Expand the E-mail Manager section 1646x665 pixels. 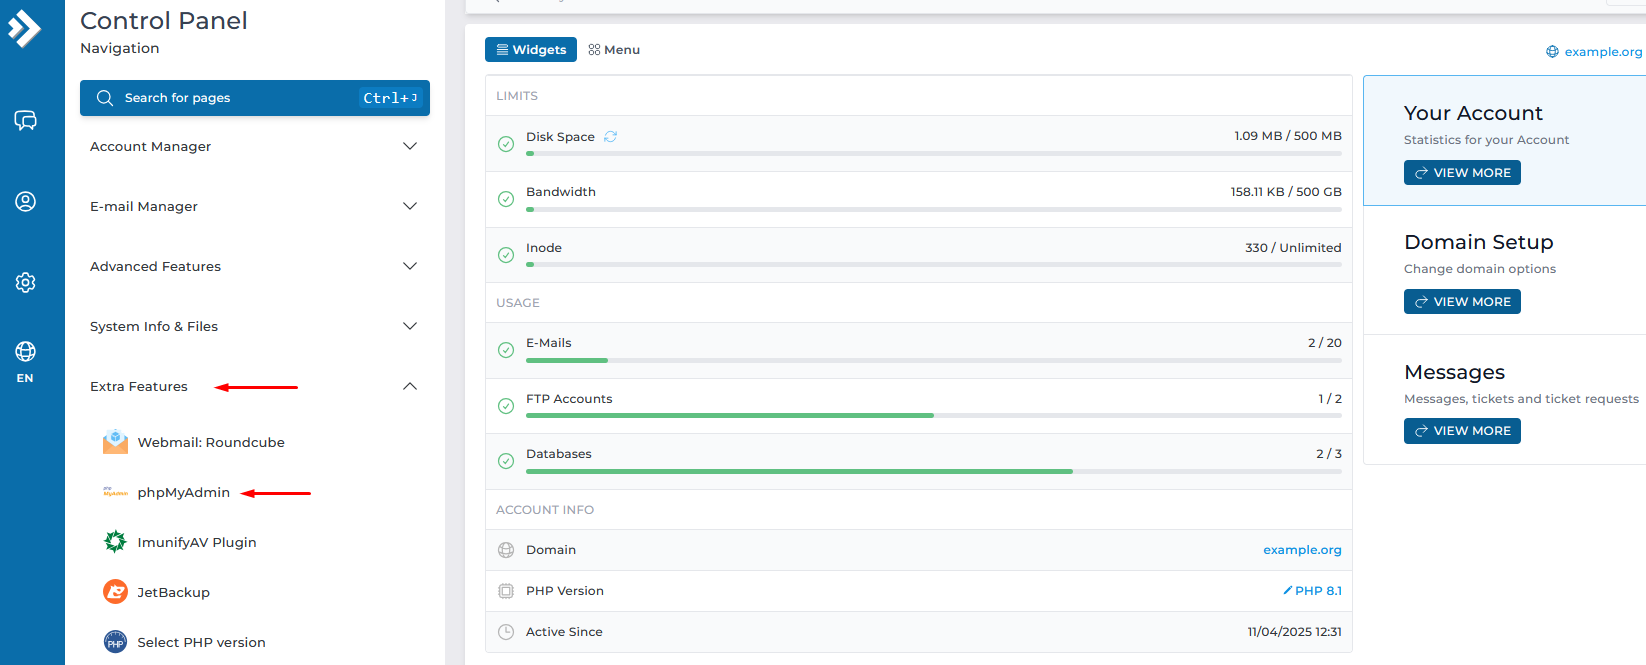254,206
